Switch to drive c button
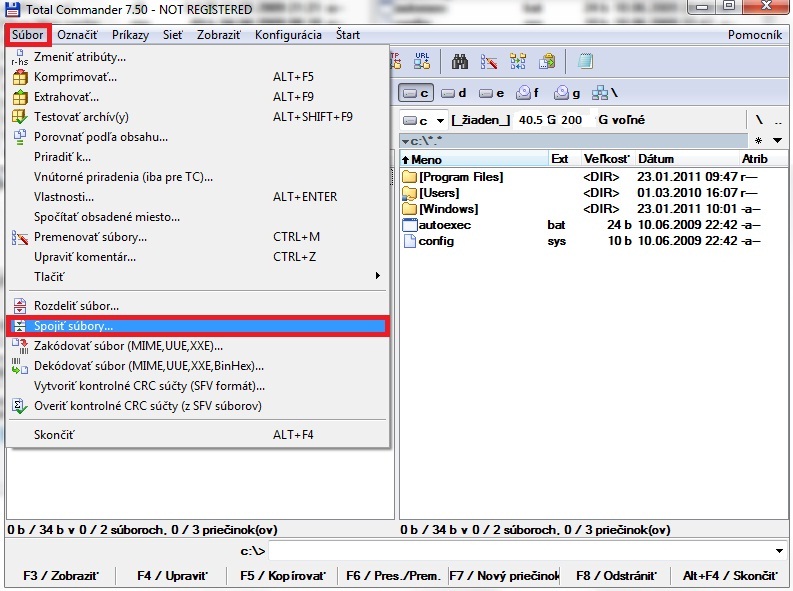 (416, 93)
